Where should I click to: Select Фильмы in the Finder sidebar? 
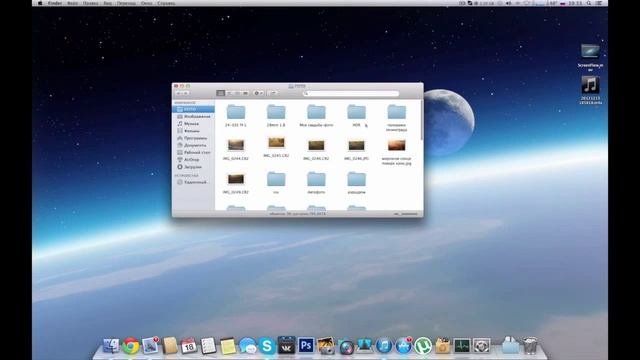point(193,131)
